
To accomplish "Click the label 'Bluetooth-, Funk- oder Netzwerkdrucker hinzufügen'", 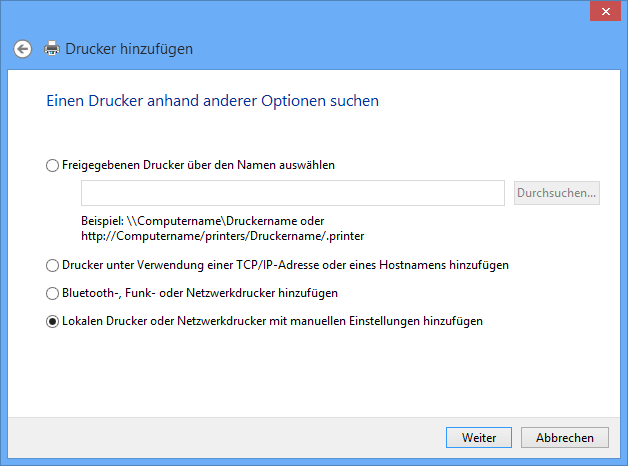I will pyautogui.click(x=200, y=293).
